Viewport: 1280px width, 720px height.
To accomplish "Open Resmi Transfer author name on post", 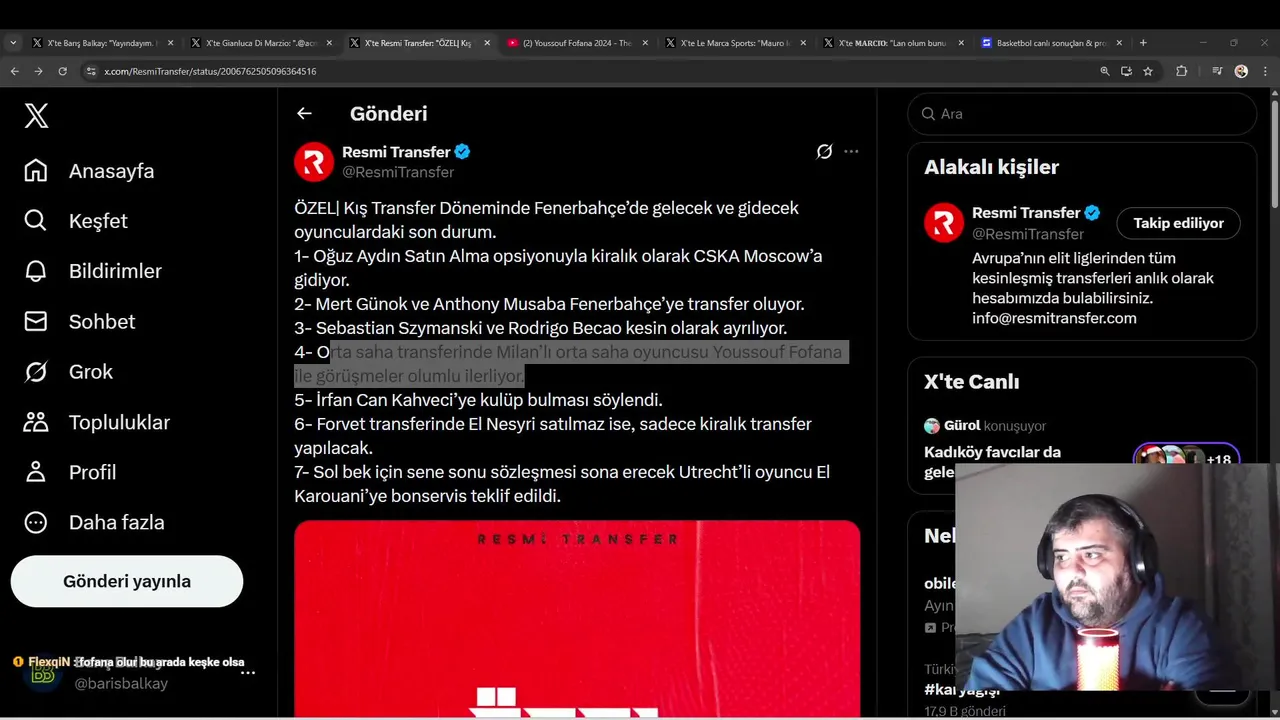I will [x=396, y=152].
